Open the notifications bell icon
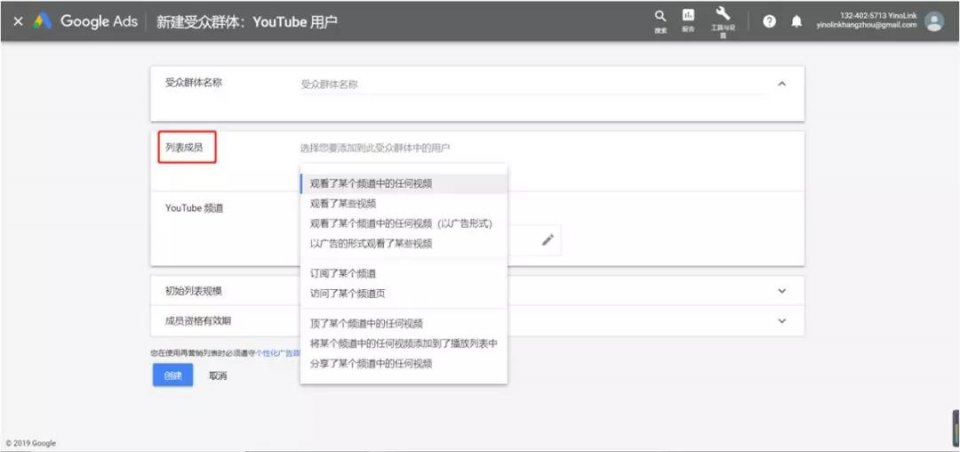Screen dimensions: 960x452 pos(797,22)
